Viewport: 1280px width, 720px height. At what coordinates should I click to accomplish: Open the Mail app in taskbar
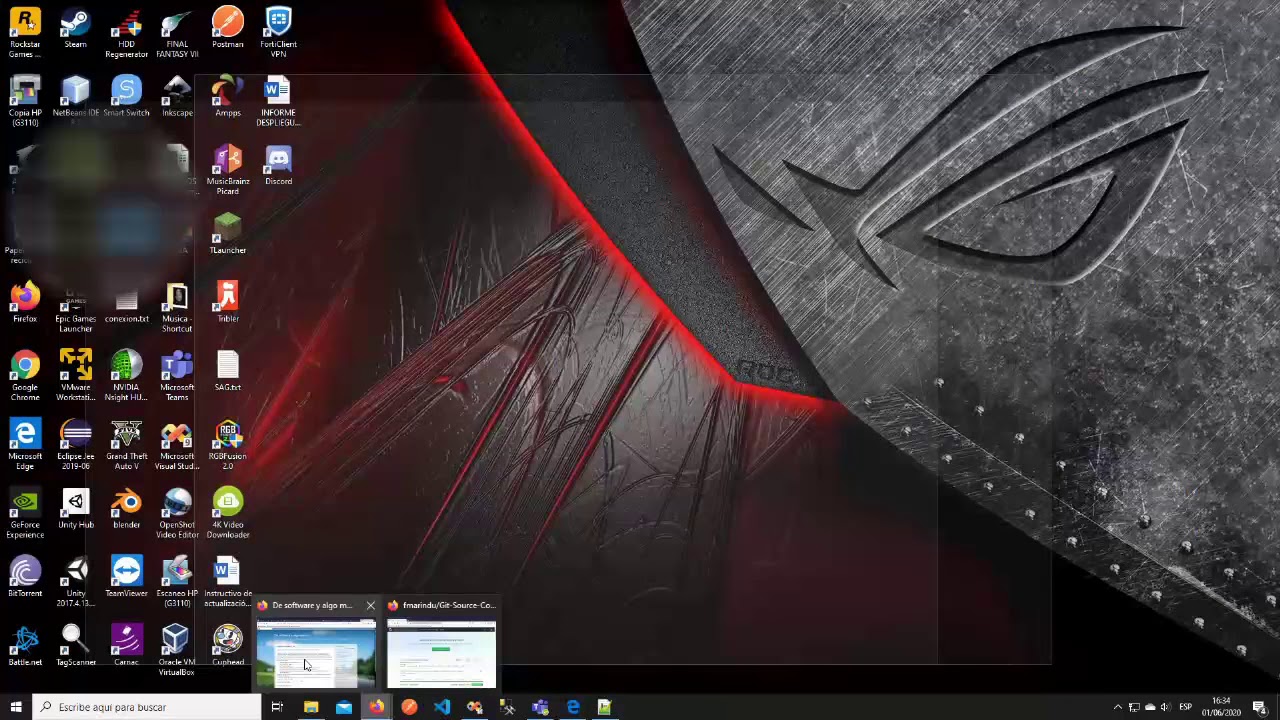click(x=343, y=707)
